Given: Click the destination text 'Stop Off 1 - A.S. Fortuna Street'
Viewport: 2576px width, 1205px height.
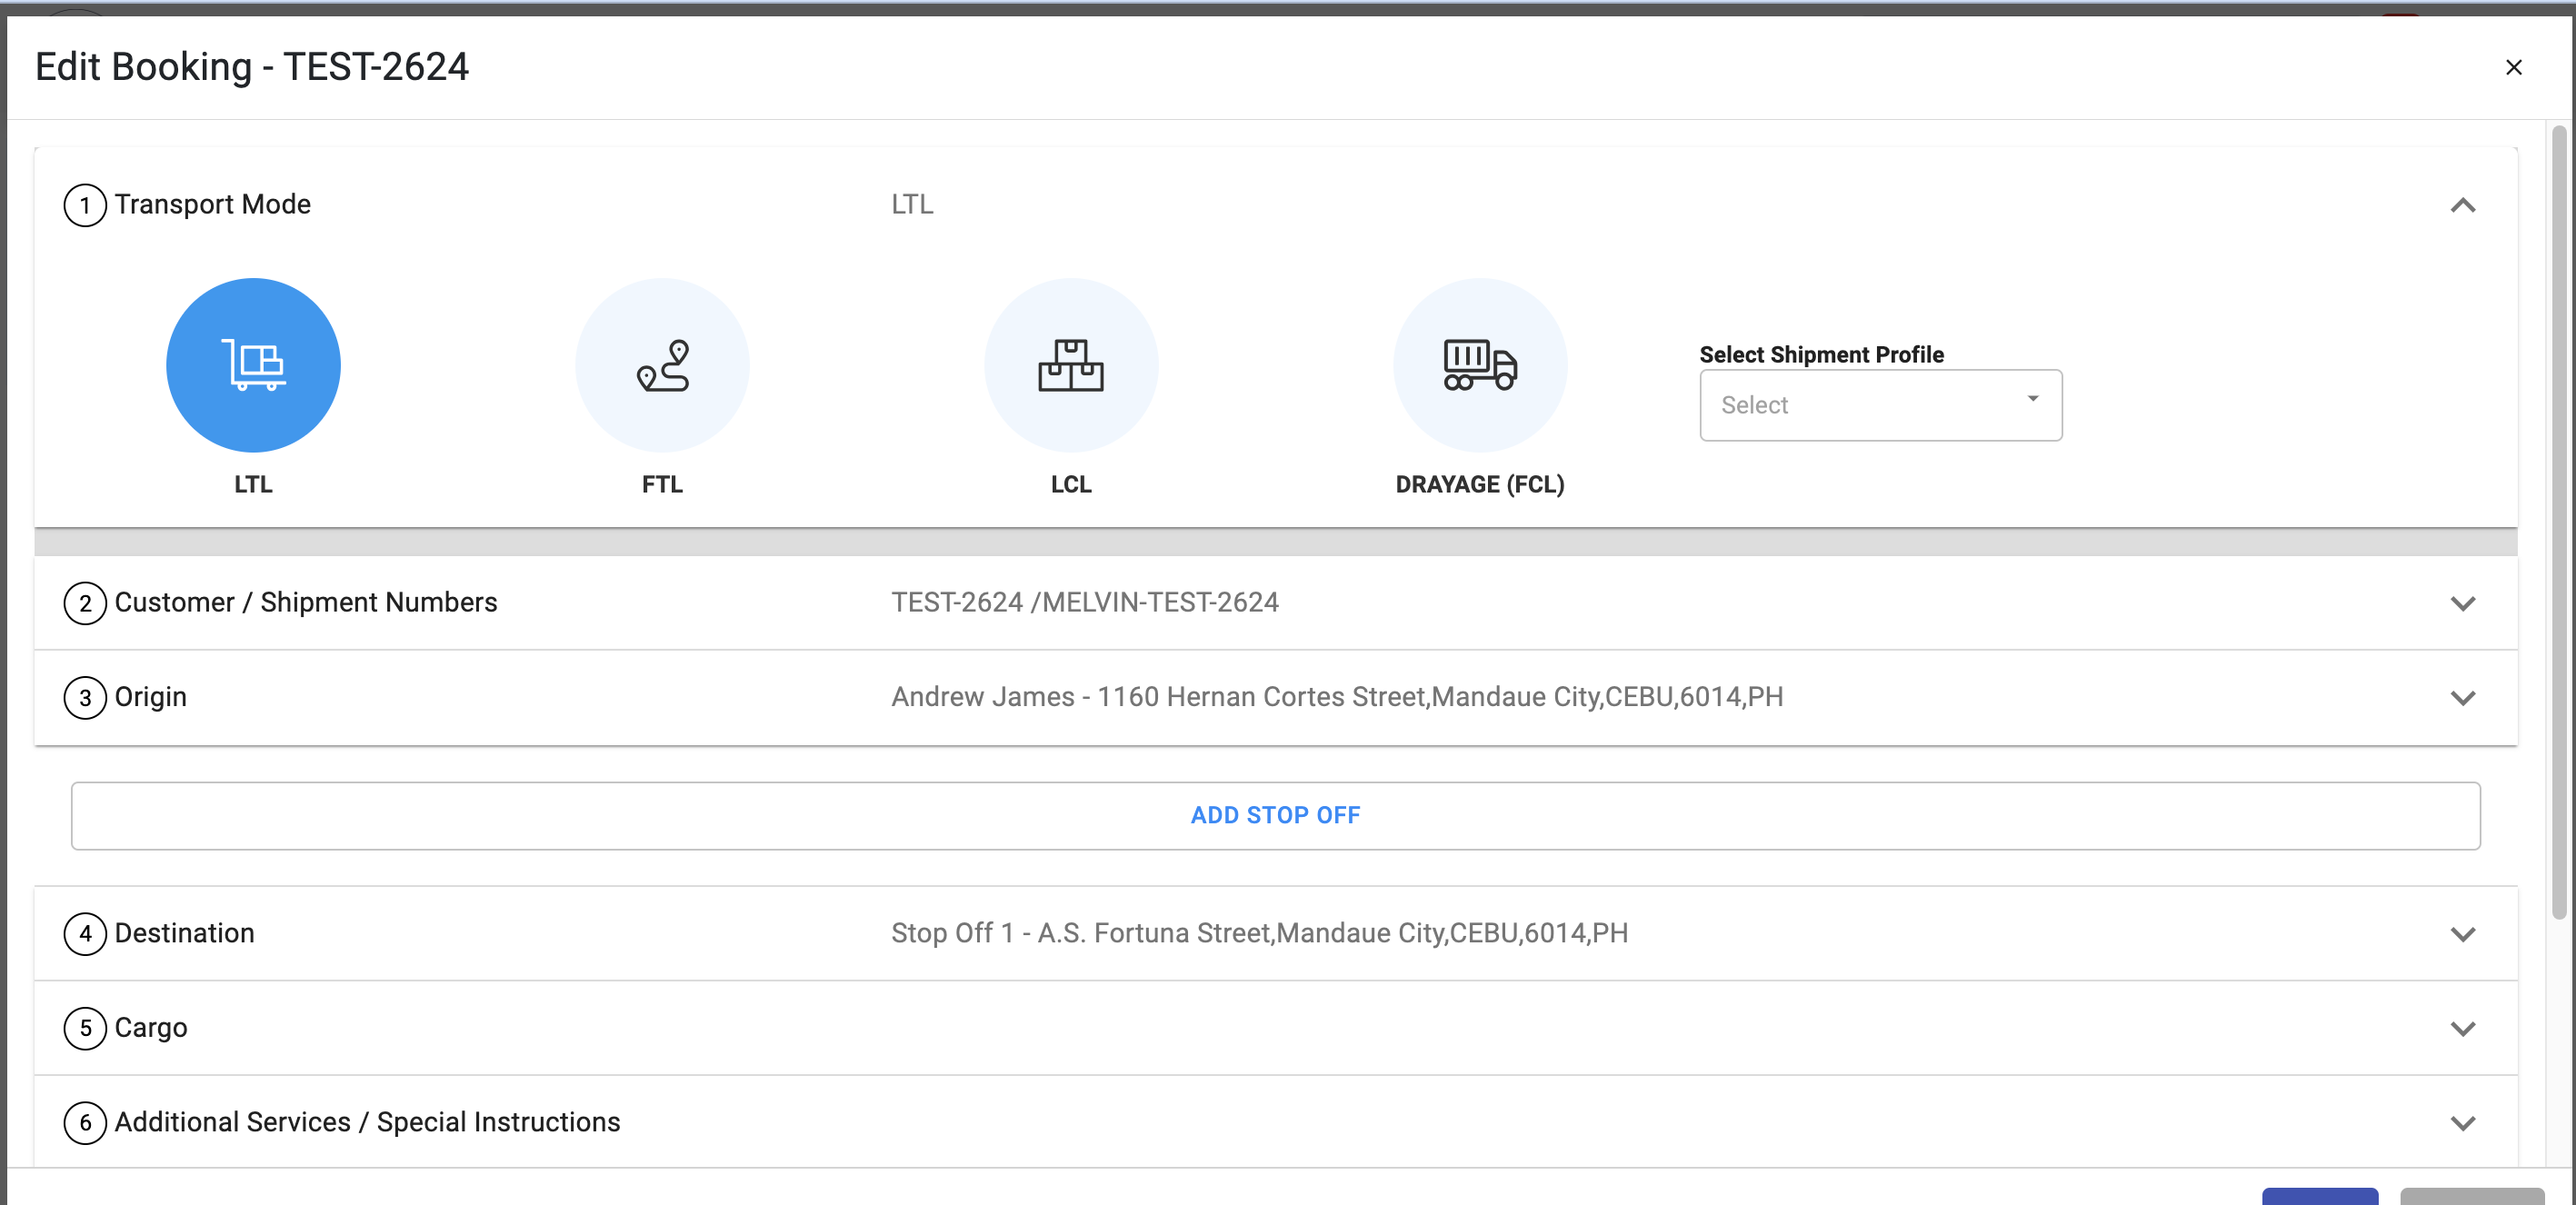Looking at the screenshot, I should click(1259, 933).
